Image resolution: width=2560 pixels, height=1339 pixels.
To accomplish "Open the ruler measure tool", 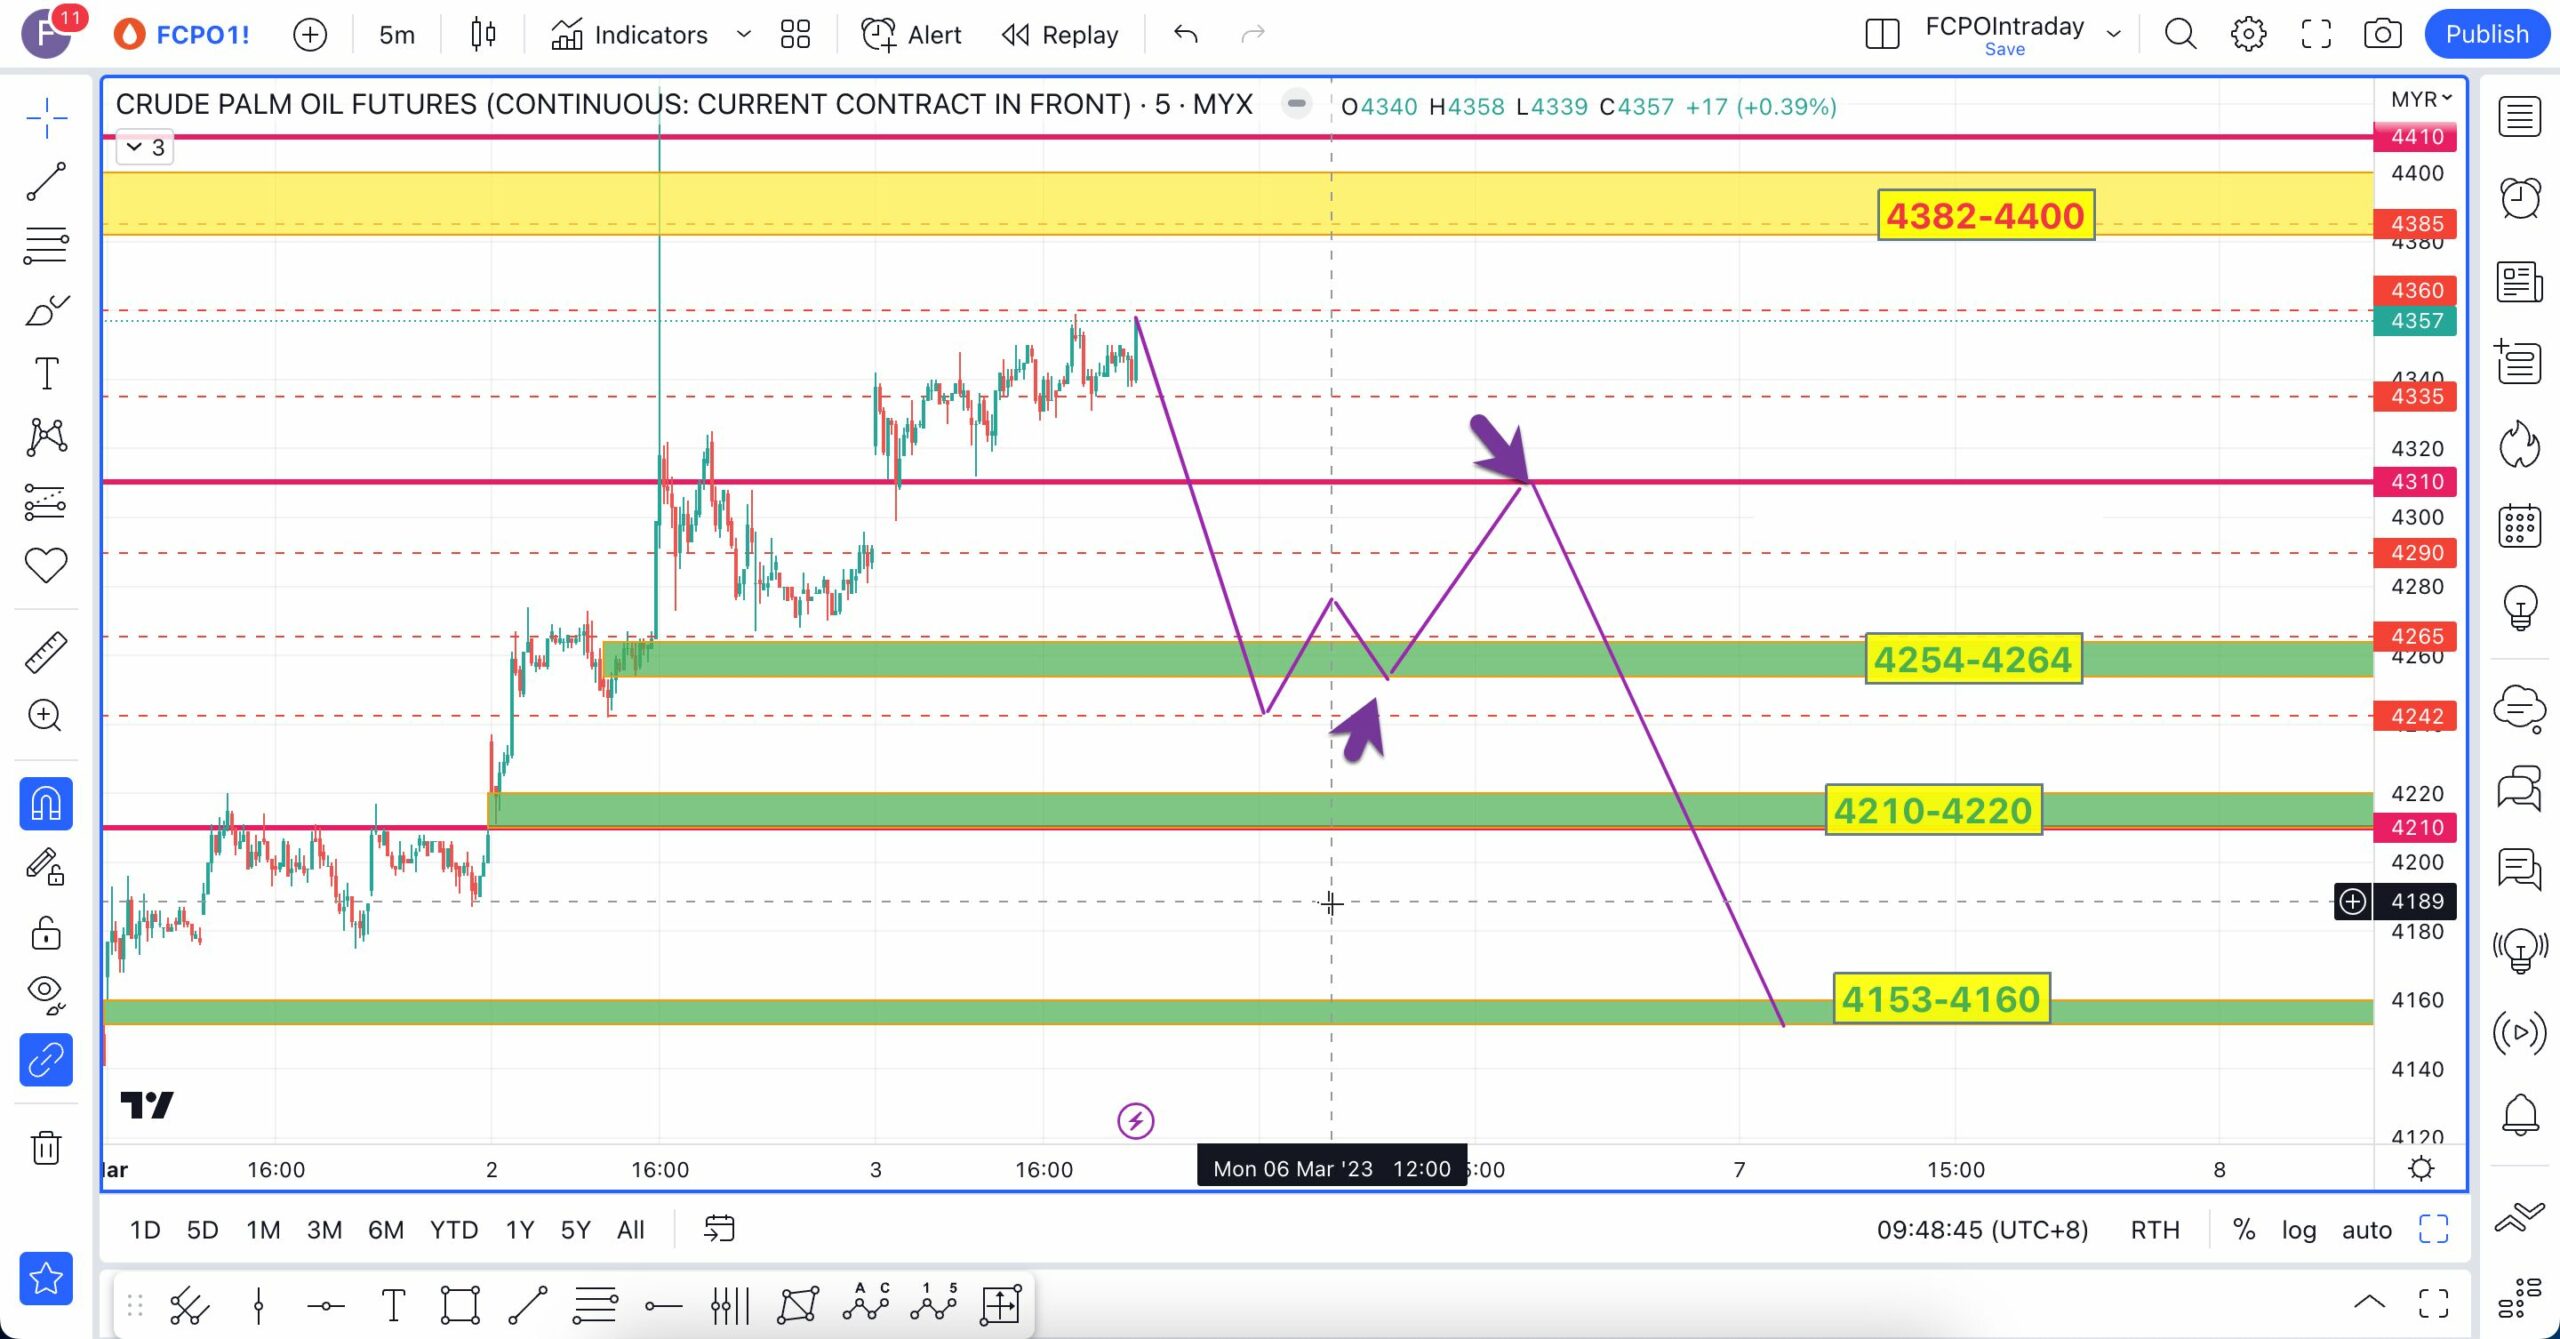I will click(x=46, y=652).
